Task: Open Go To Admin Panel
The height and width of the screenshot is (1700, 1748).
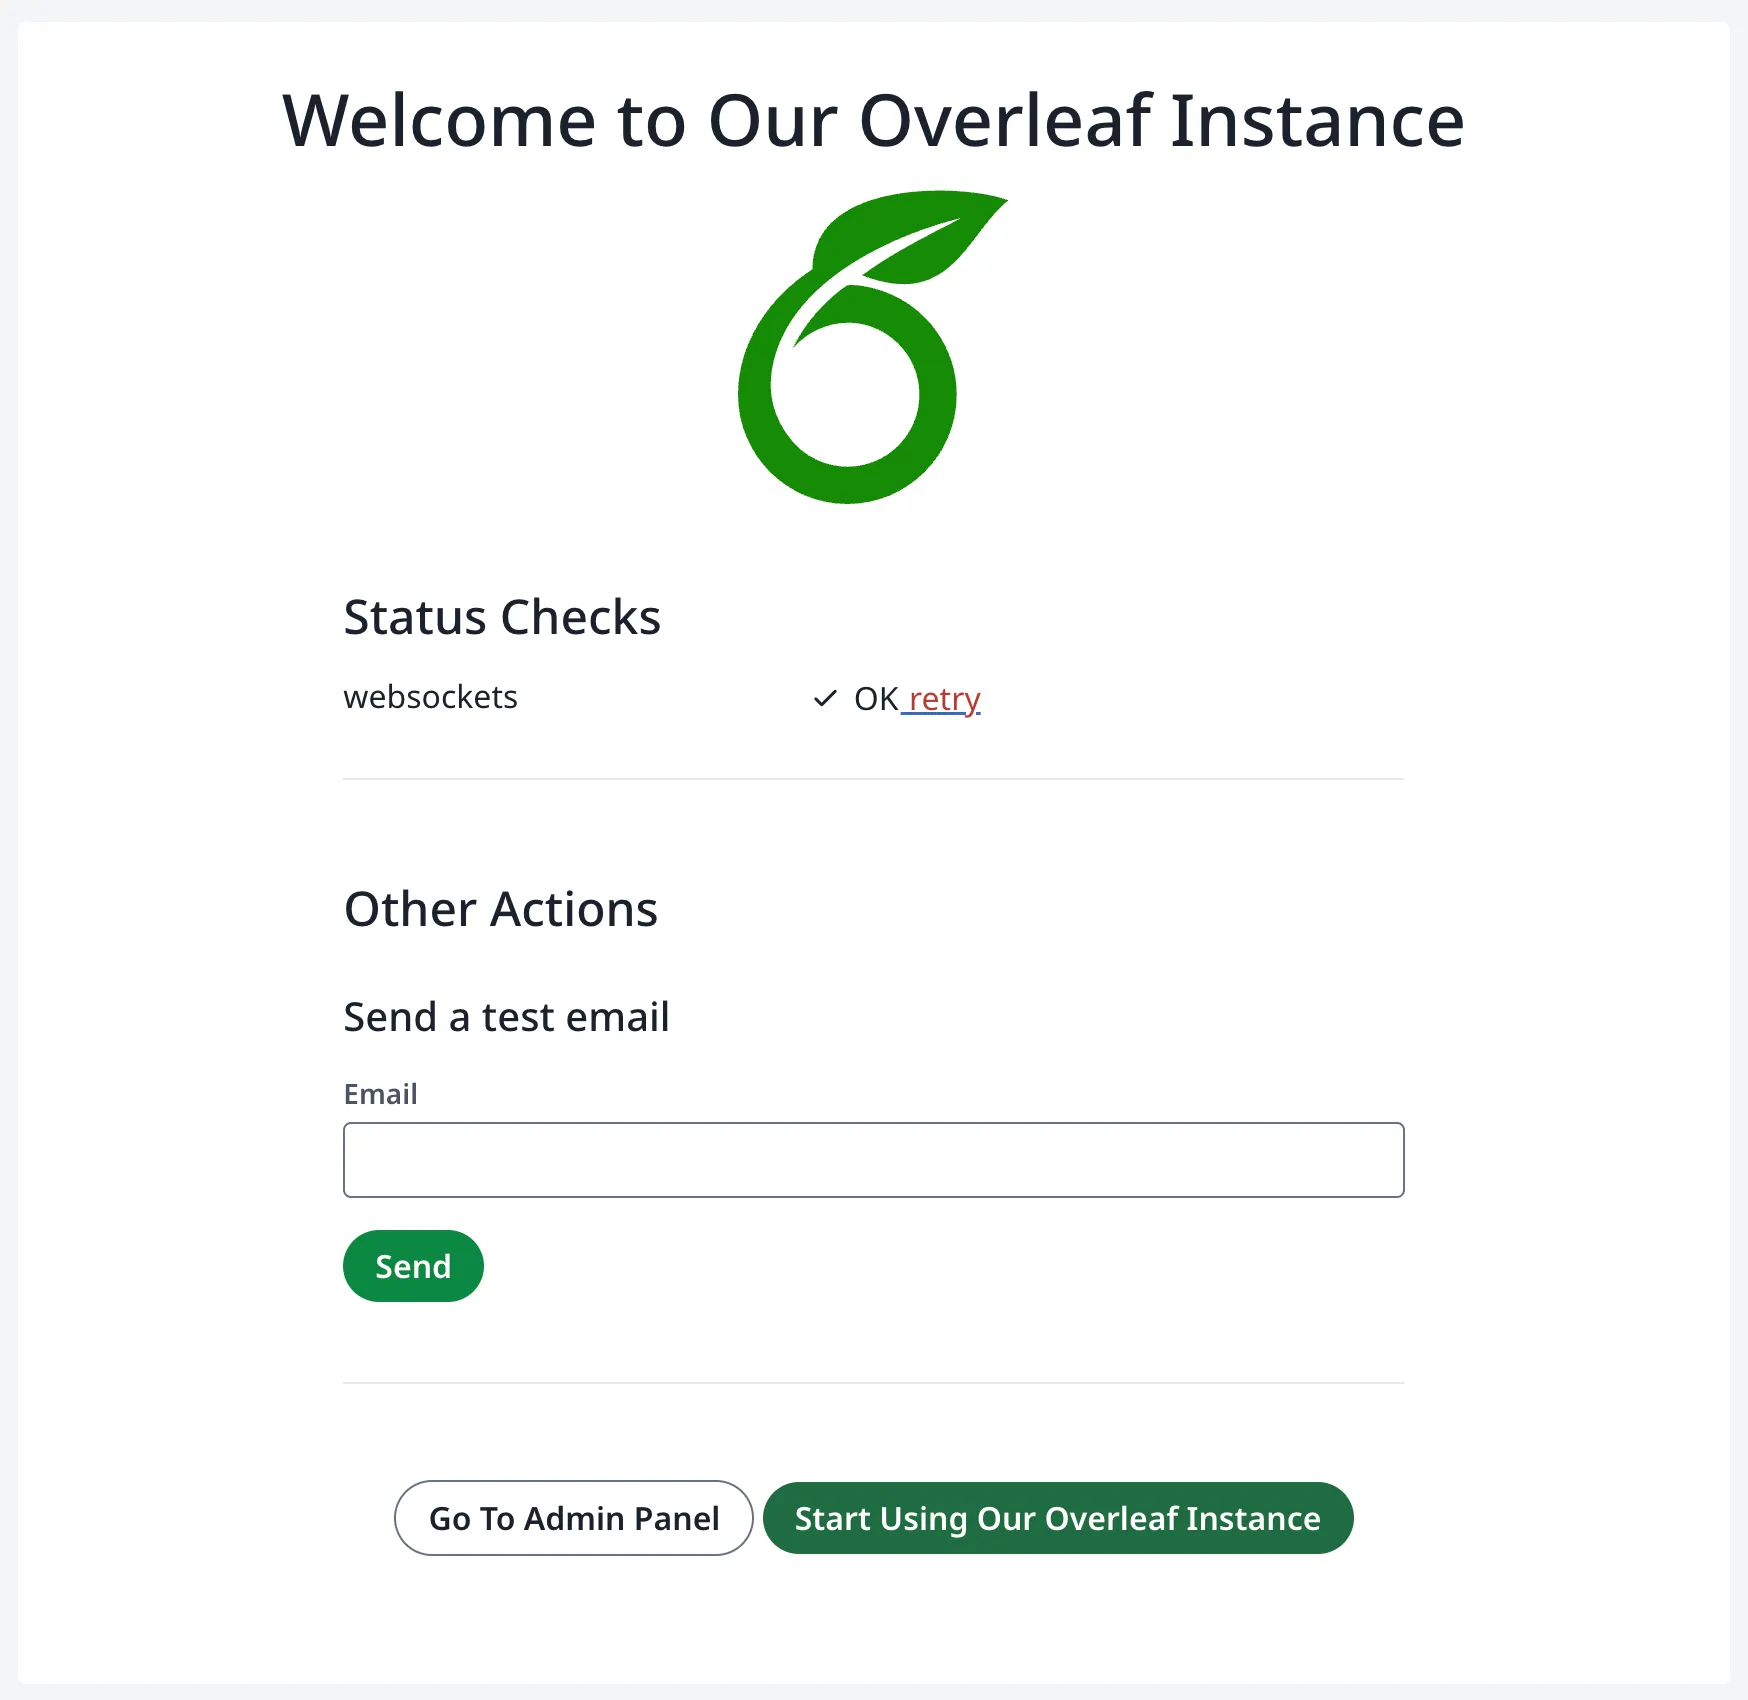Action: (x=573, y=1518)
